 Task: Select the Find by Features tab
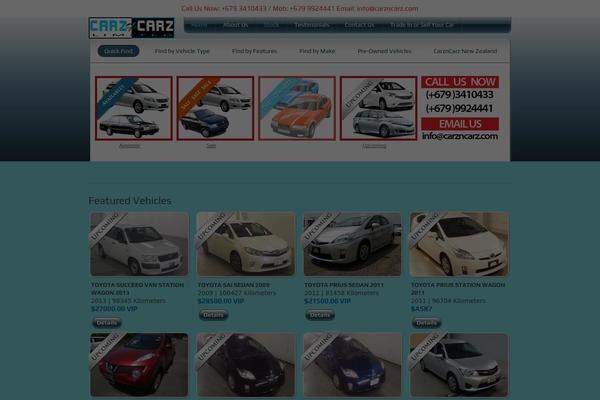[254, 51]
